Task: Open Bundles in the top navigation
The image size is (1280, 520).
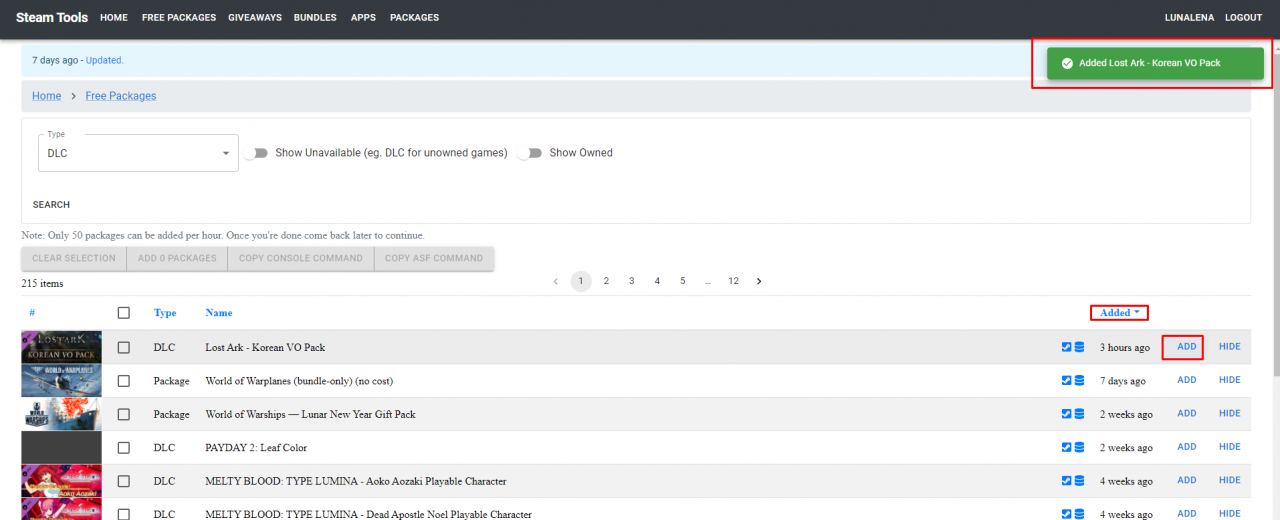Action: pyautogui.click(x=315, y=18)
